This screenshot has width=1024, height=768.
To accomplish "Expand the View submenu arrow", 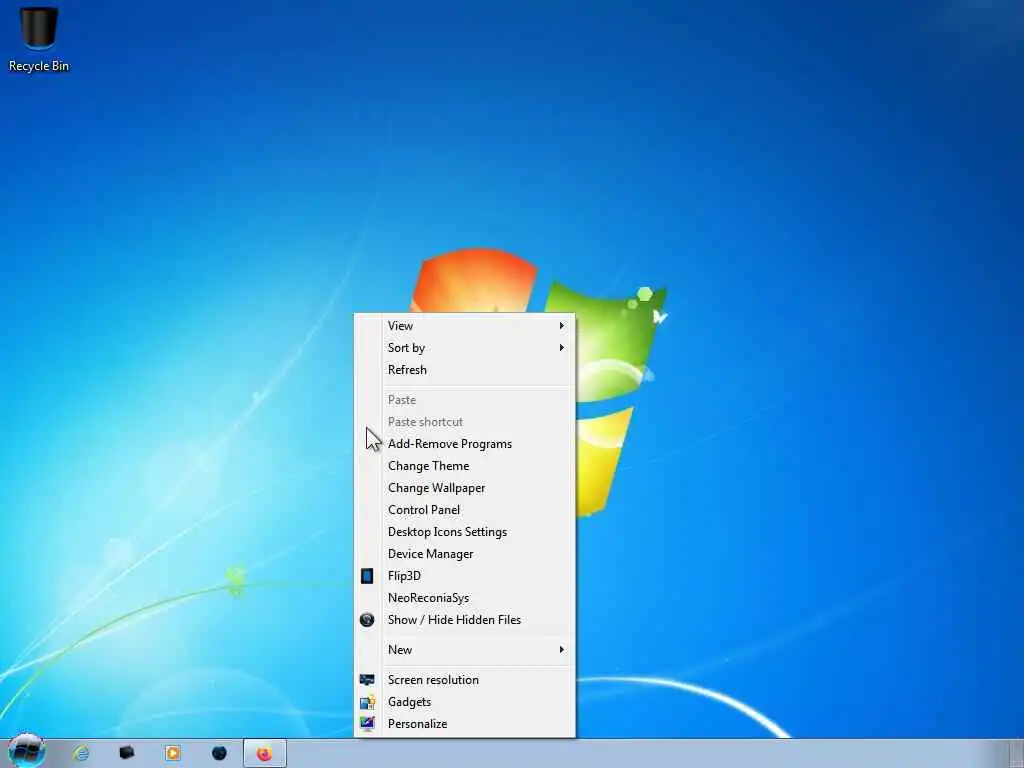I will pos(562,325).
